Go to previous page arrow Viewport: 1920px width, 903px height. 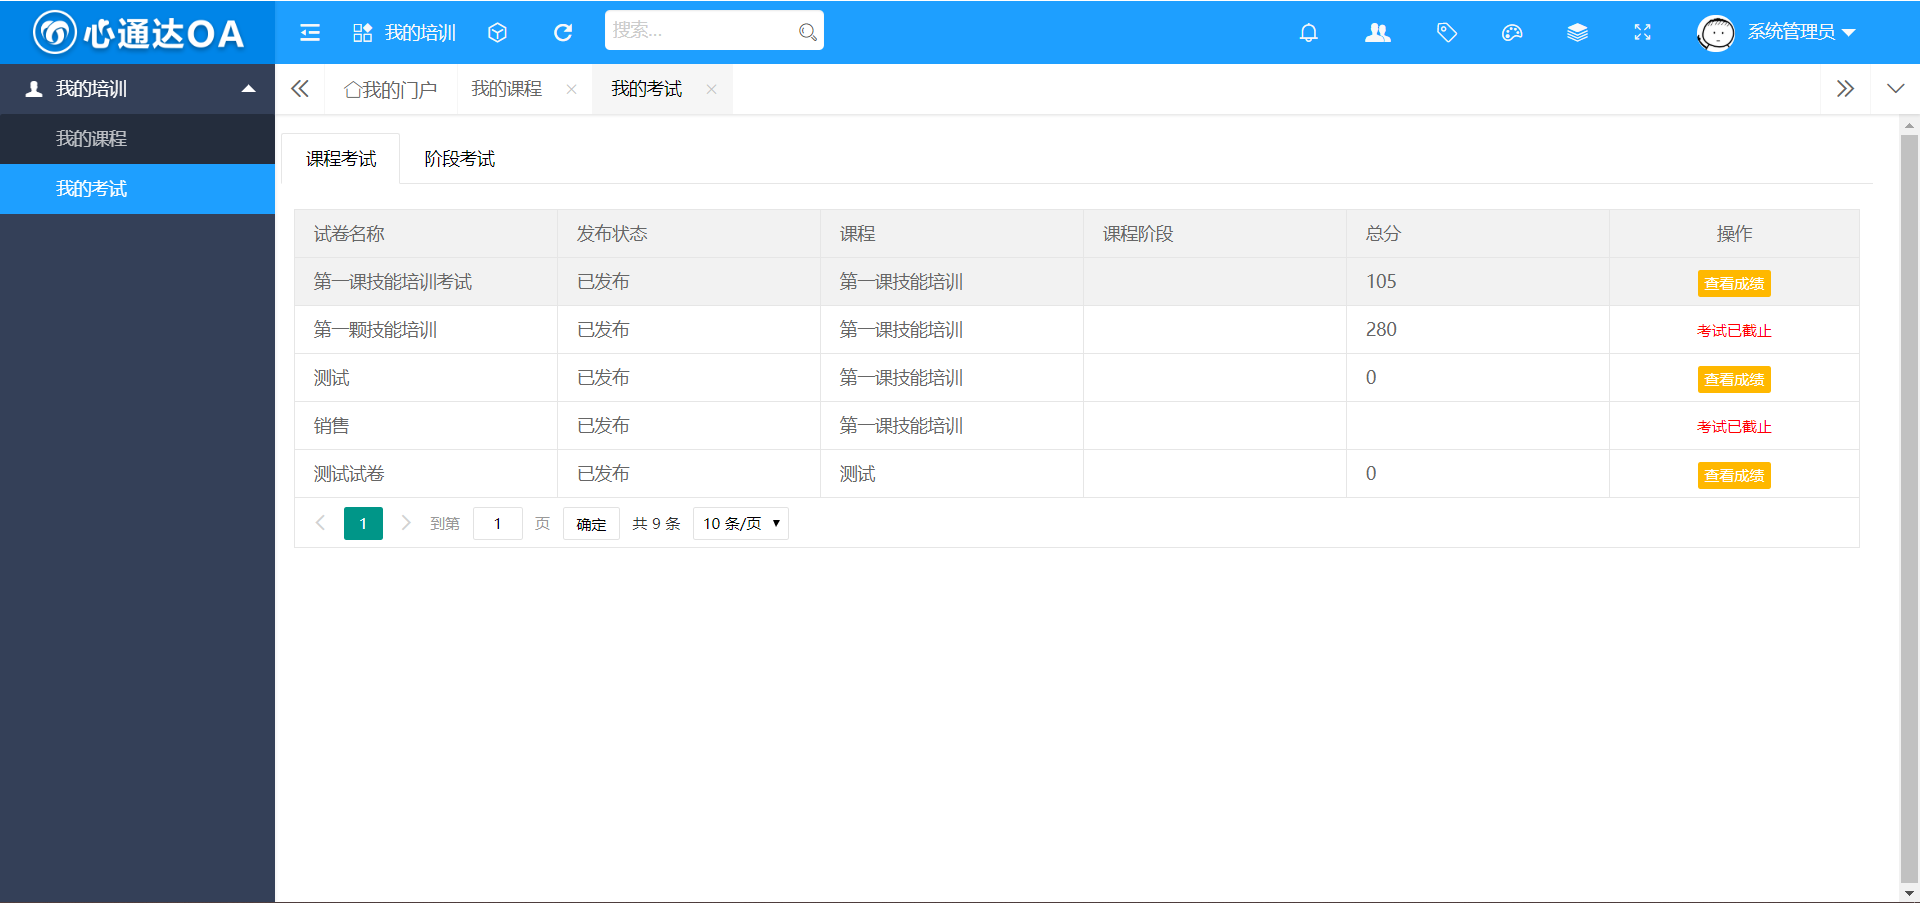pos(320,523)
